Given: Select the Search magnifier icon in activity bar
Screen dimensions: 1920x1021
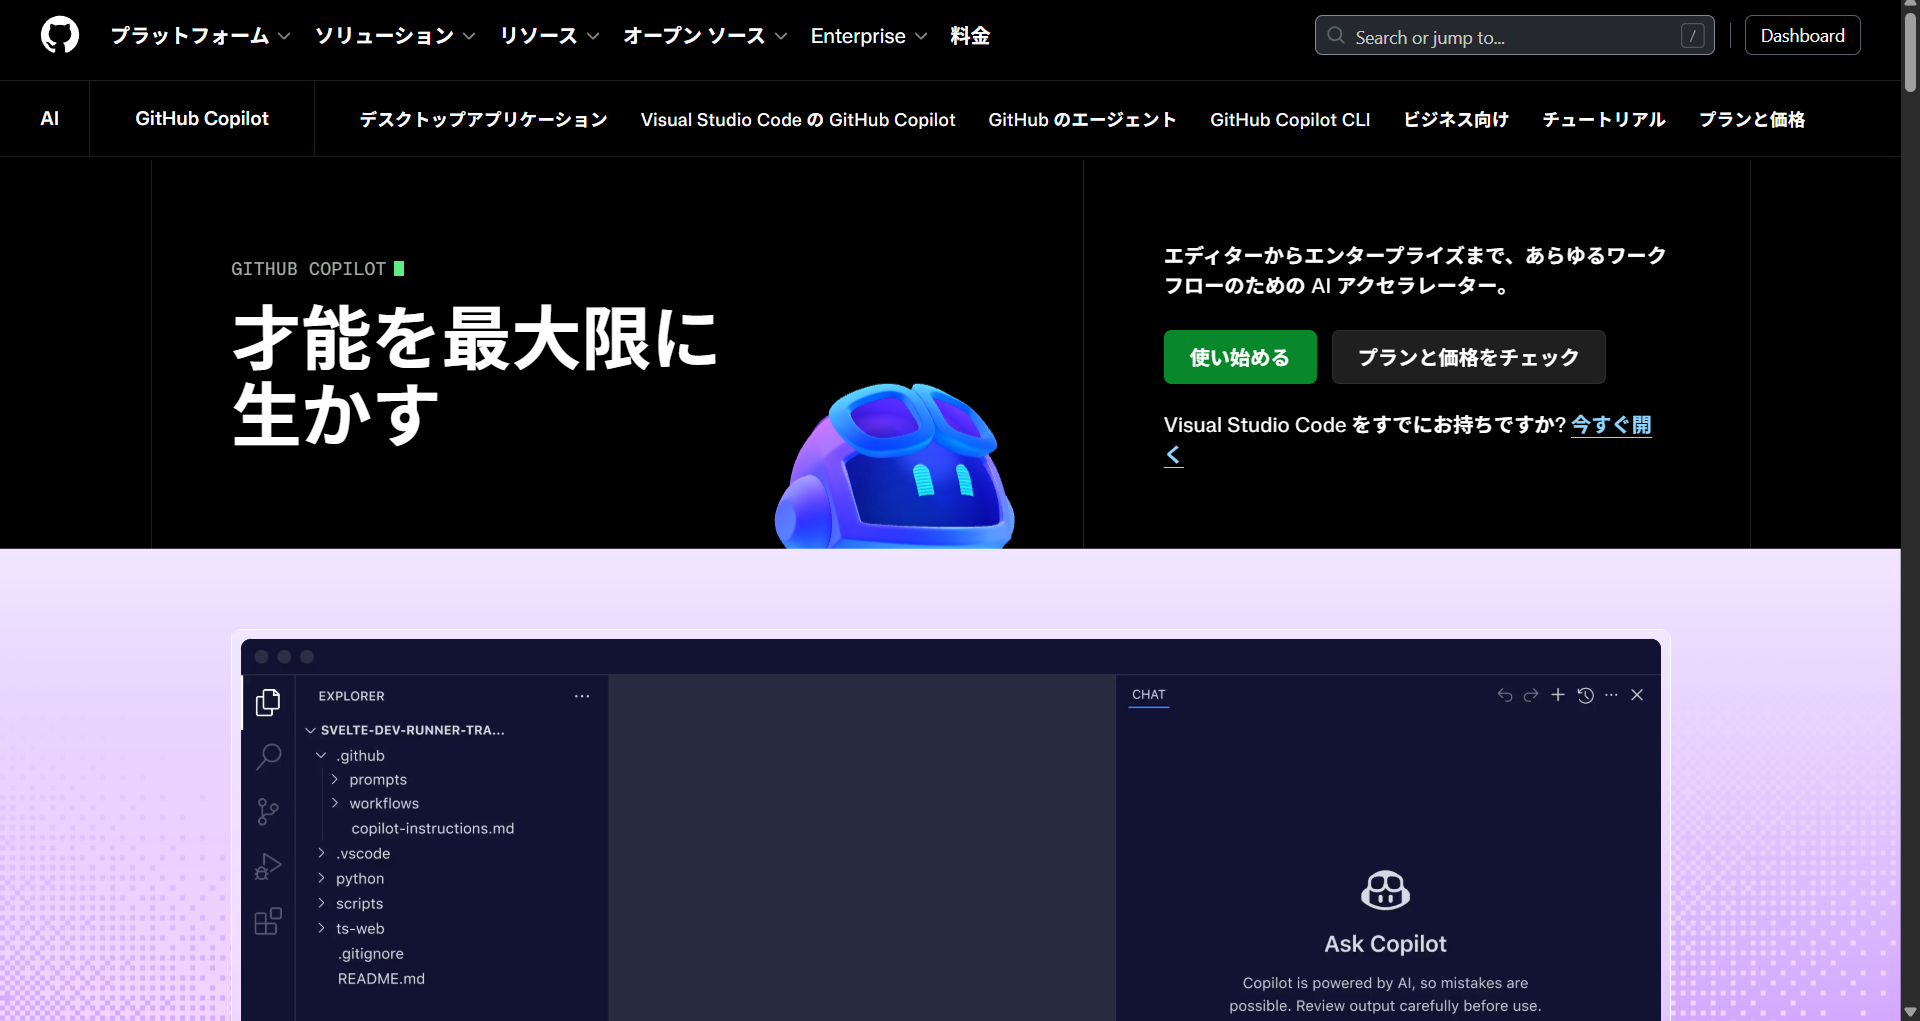Looking at the screenshot, I should [268, 757].
